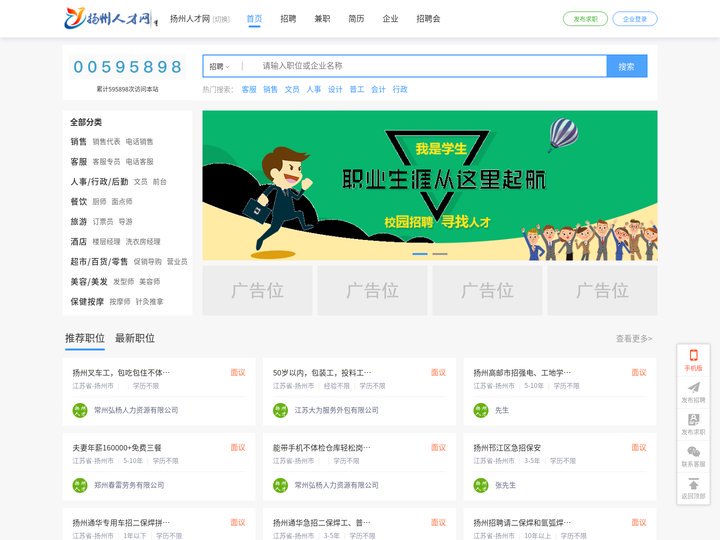Open subcategory 电话销售
This screenshot has height=540, width=720.
point(140,142)
